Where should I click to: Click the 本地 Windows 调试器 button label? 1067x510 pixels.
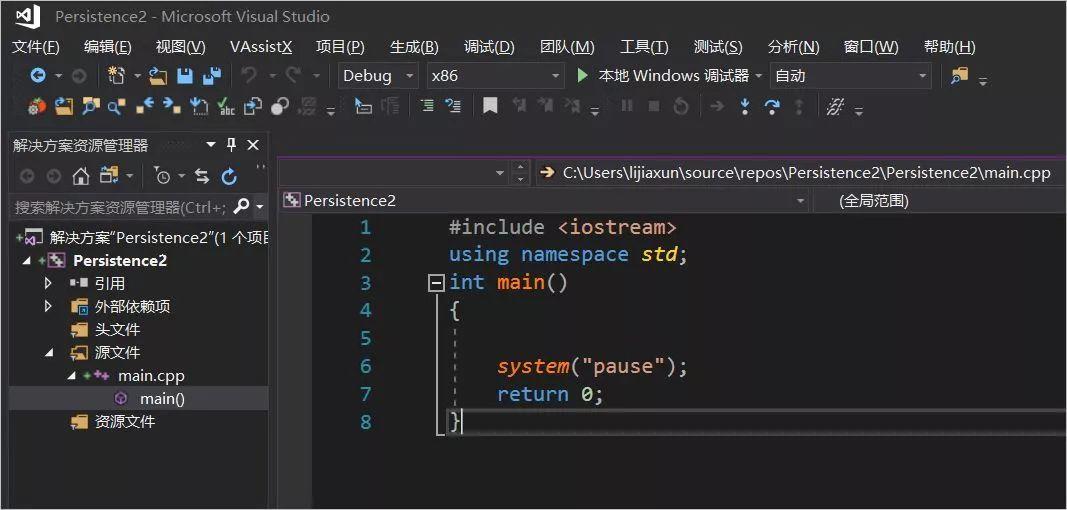[674, 76]
